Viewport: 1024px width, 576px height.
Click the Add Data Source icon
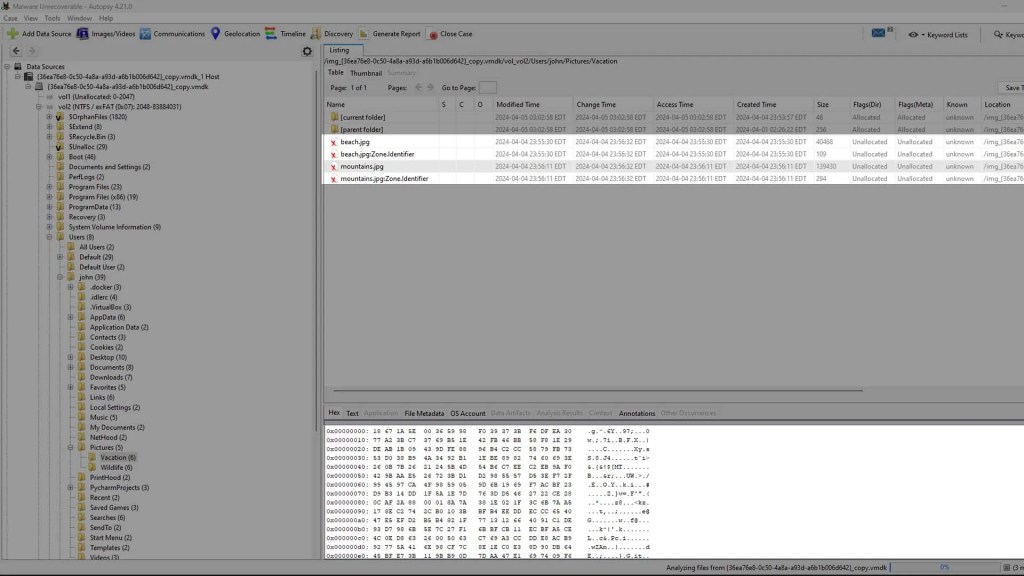[x=12, y=34]
